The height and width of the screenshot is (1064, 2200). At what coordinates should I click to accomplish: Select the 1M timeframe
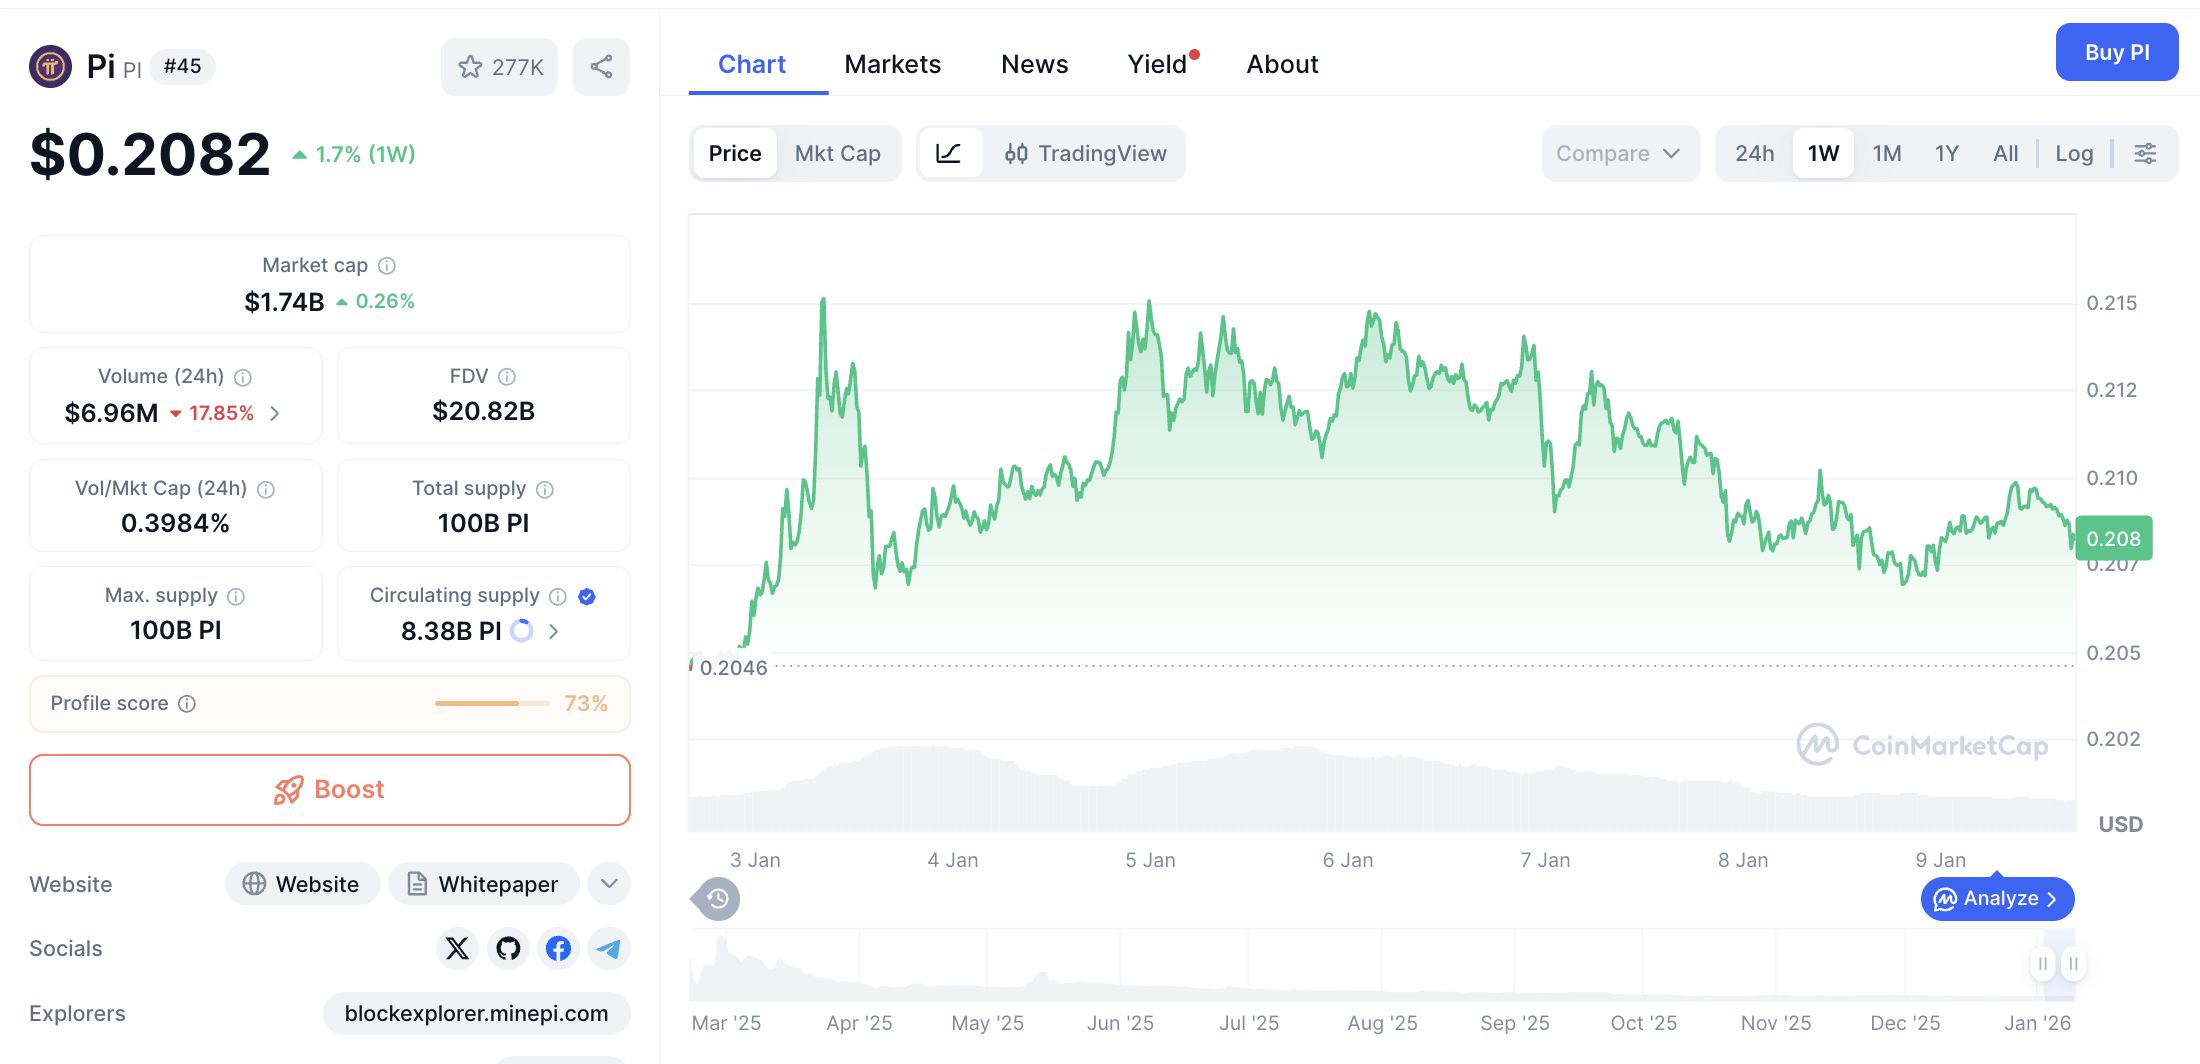click(x=1886, y=153)
